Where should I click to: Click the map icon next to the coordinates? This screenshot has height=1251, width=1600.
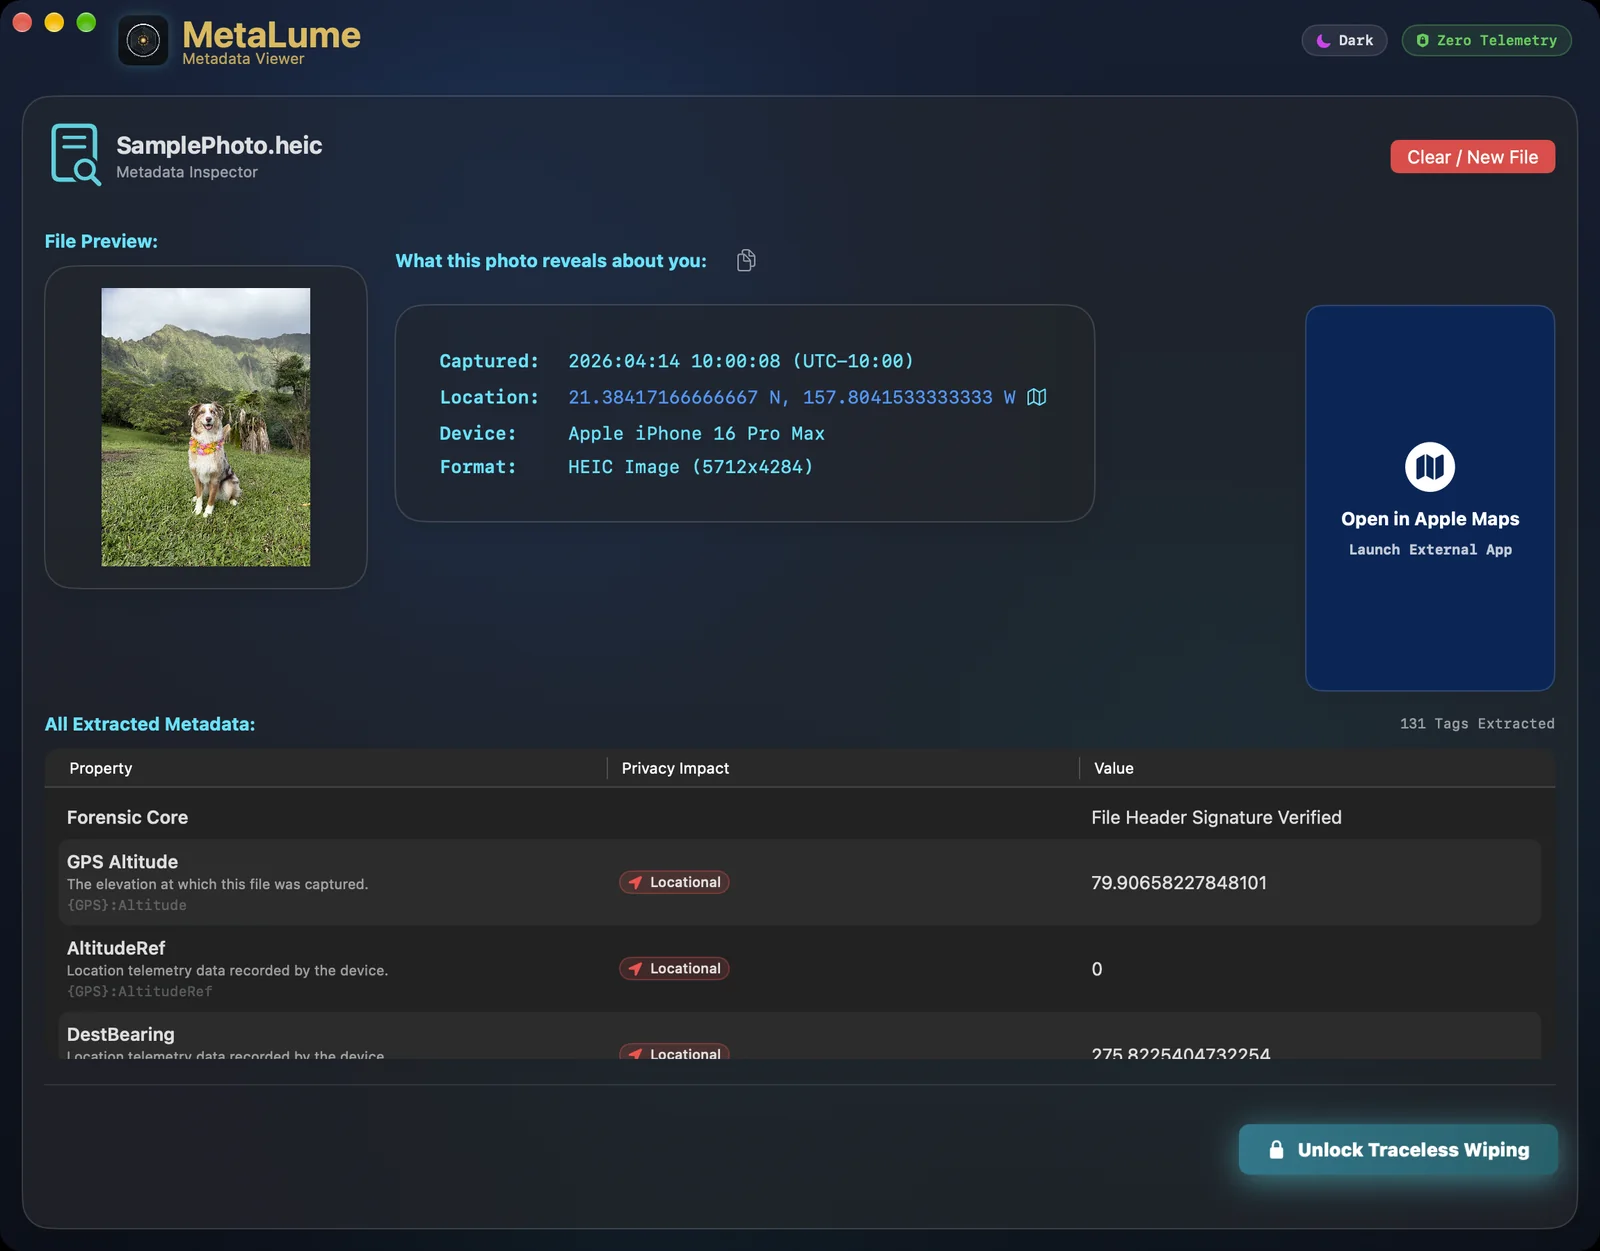(x=1037, y=397)
